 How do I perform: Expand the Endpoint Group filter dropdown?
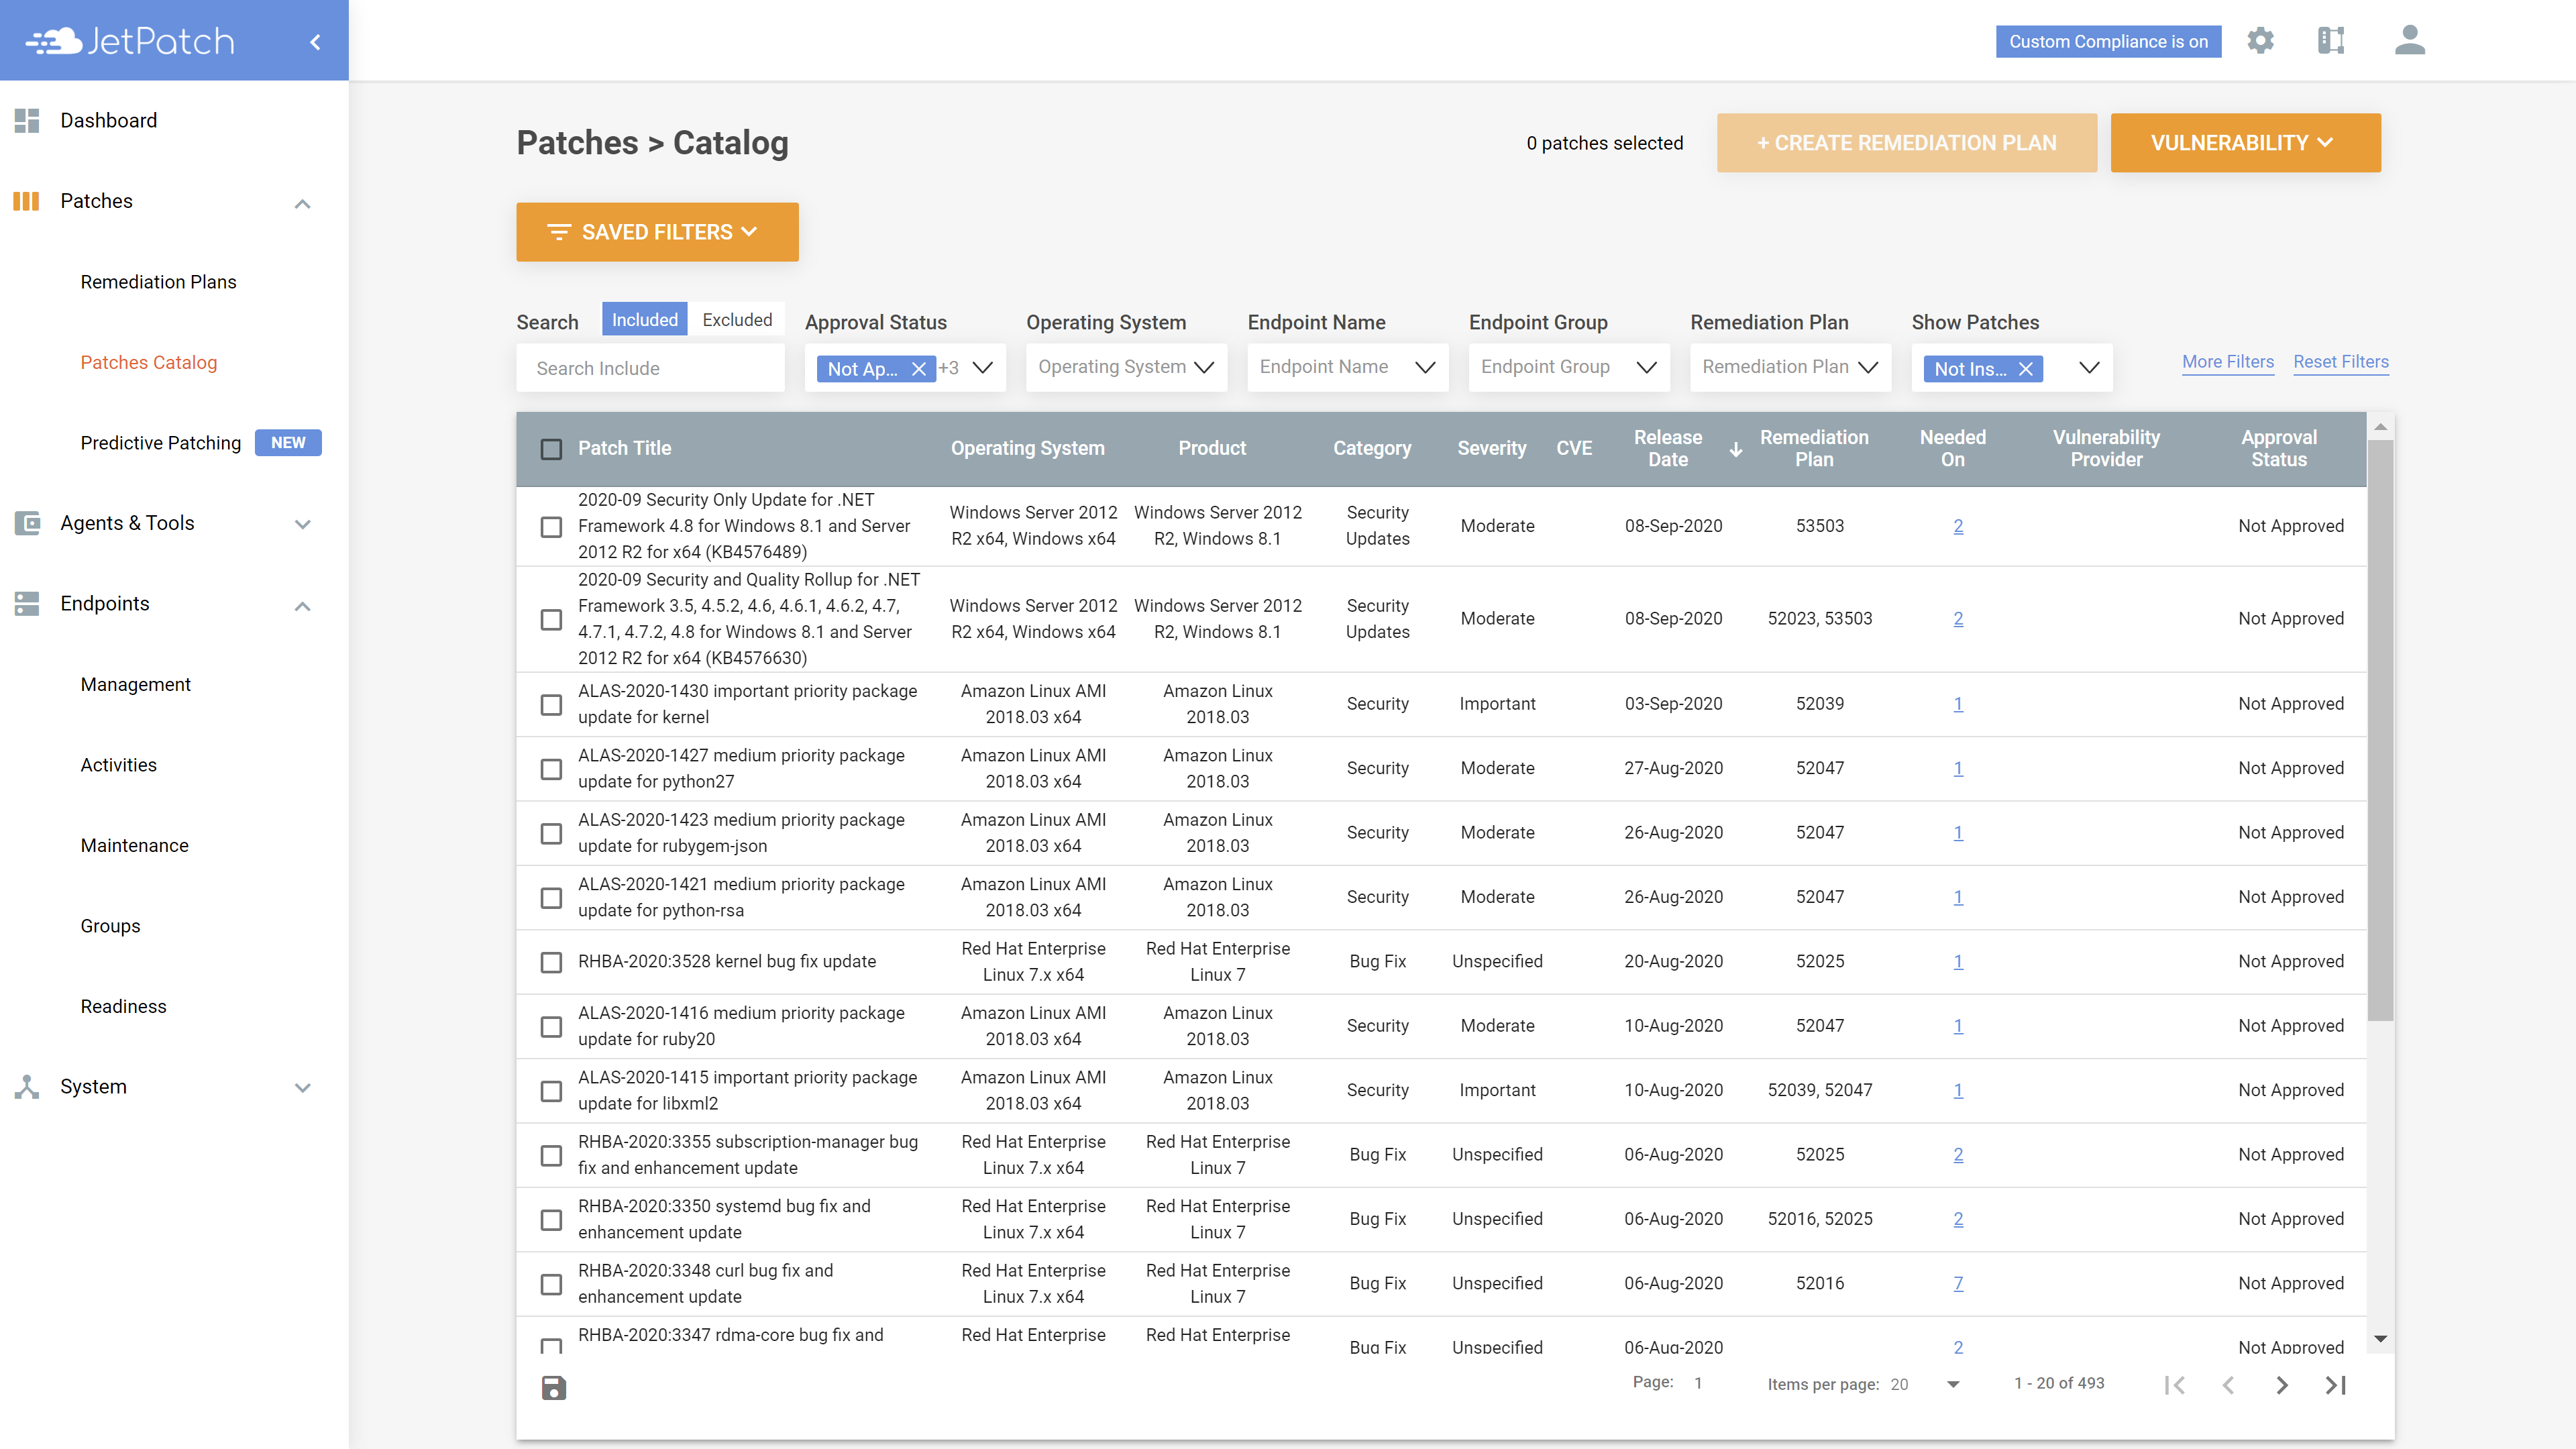point(1646,368)
